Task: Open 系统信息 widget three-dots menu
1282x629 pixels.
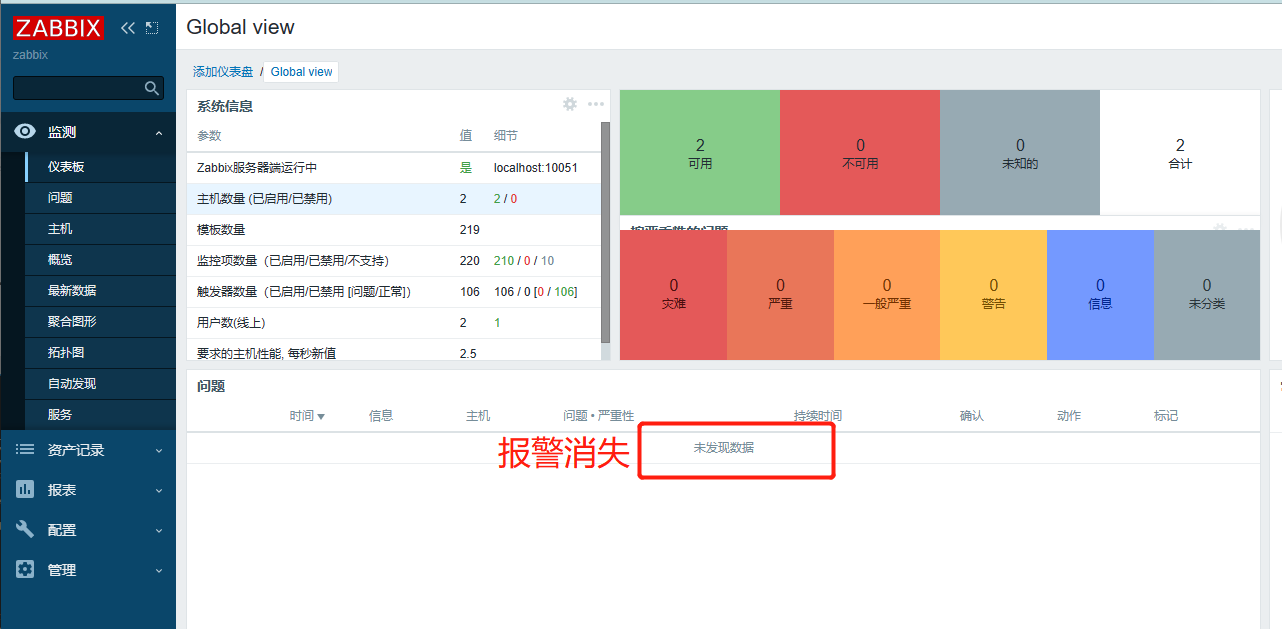Action: [x=596, y=104]
